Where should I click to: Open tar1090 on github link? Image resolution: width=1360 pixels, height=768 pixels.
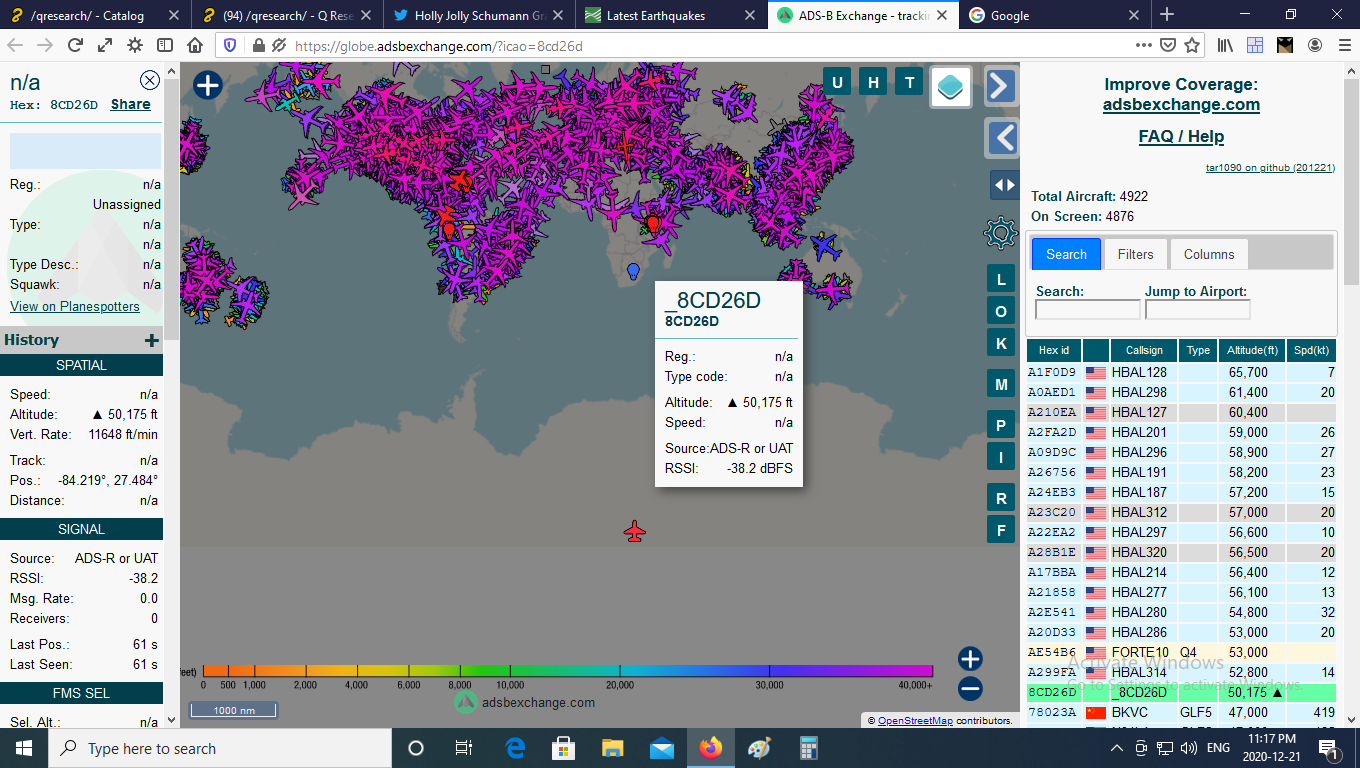[1270, 168]
